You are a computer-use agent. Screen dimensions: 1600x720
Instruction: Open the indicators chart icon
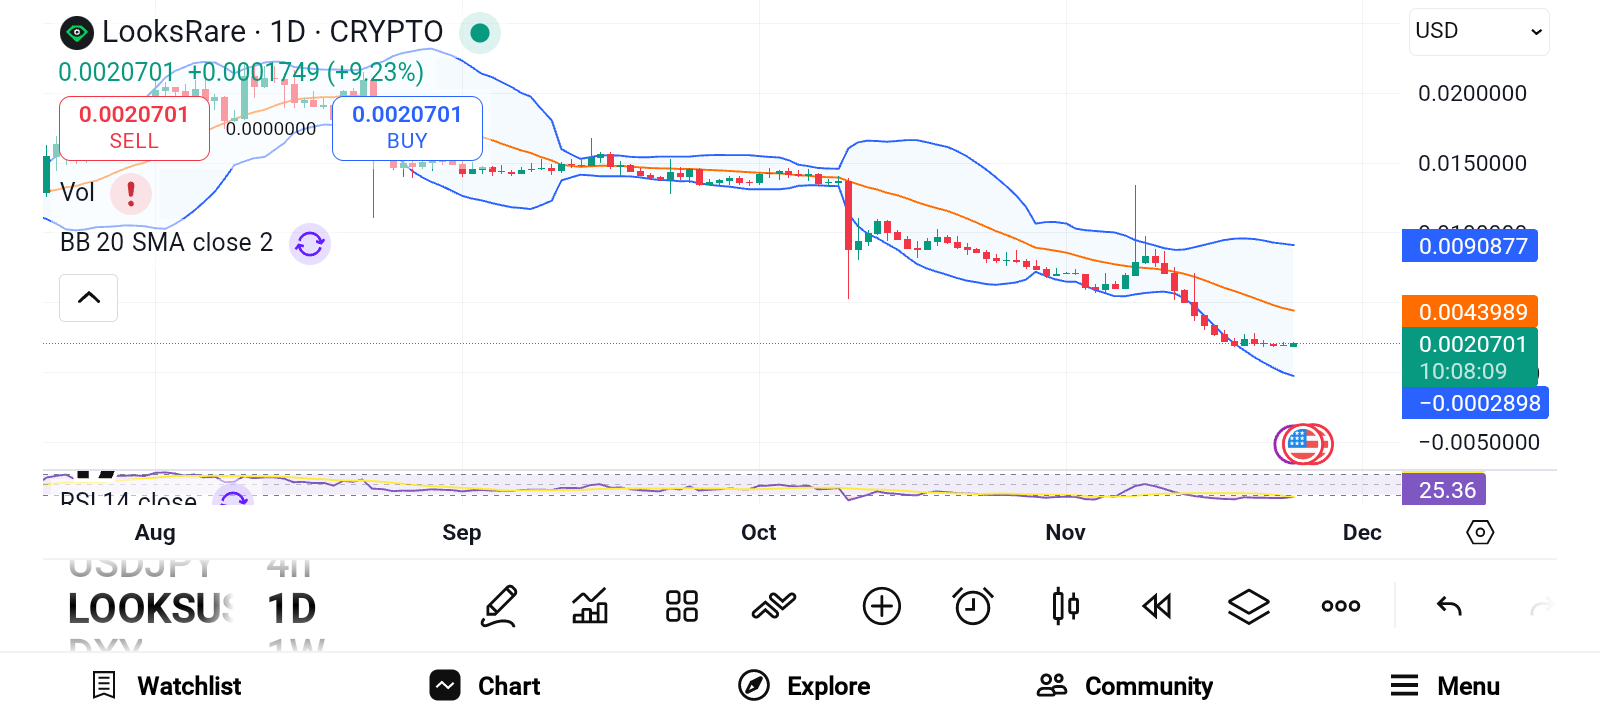[x=590, y=606]
